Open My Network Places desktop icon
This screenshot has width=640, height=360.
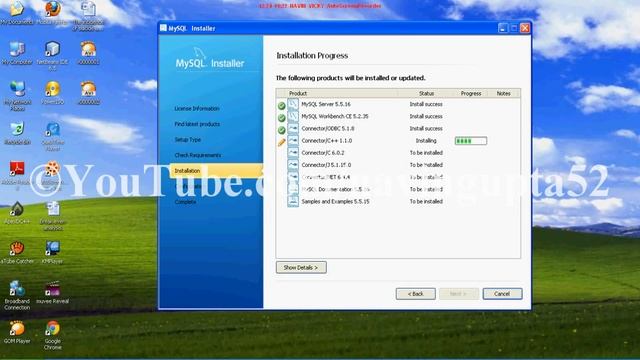[17, 96]
